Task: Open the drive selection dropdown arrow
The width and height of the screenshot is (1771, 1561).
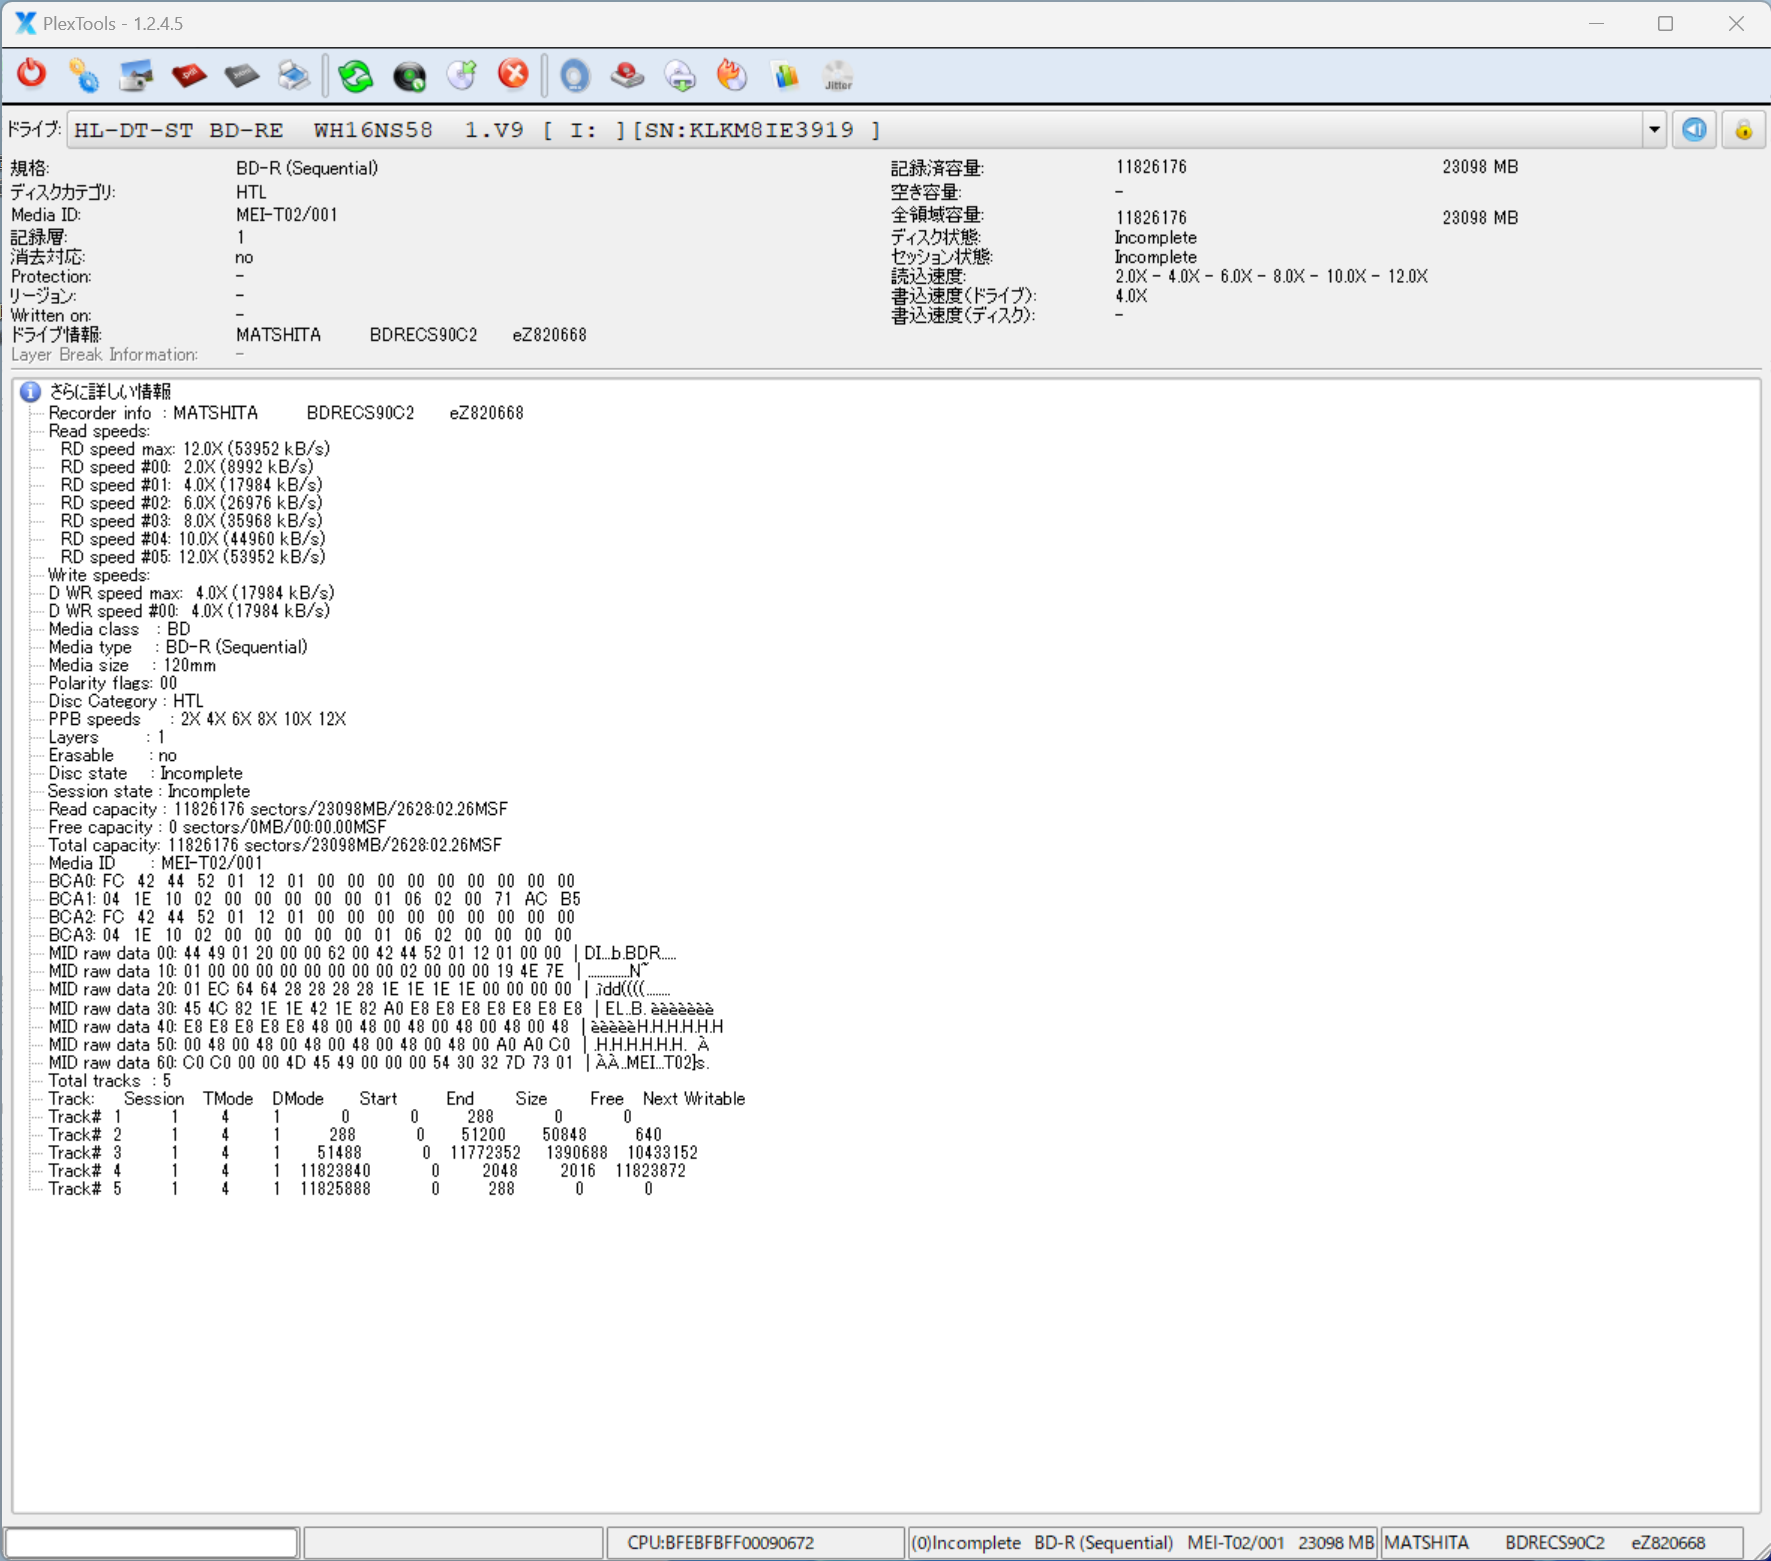Action: pyautogui.click(x=1654, y=130)
